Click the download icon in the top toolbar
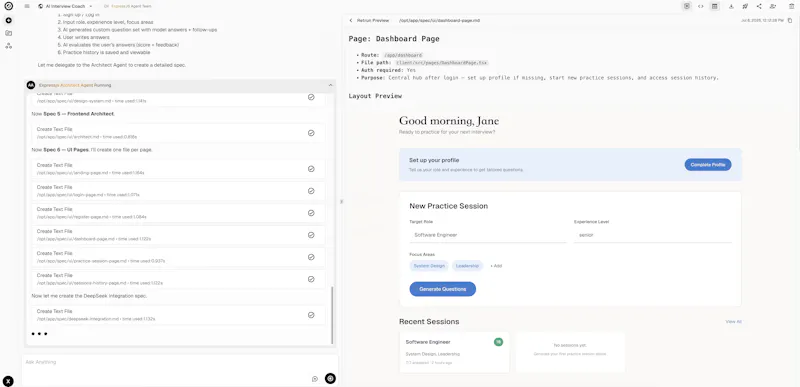Screen dimensions: 800x387 pyautogui.click(x=731, y=6)
